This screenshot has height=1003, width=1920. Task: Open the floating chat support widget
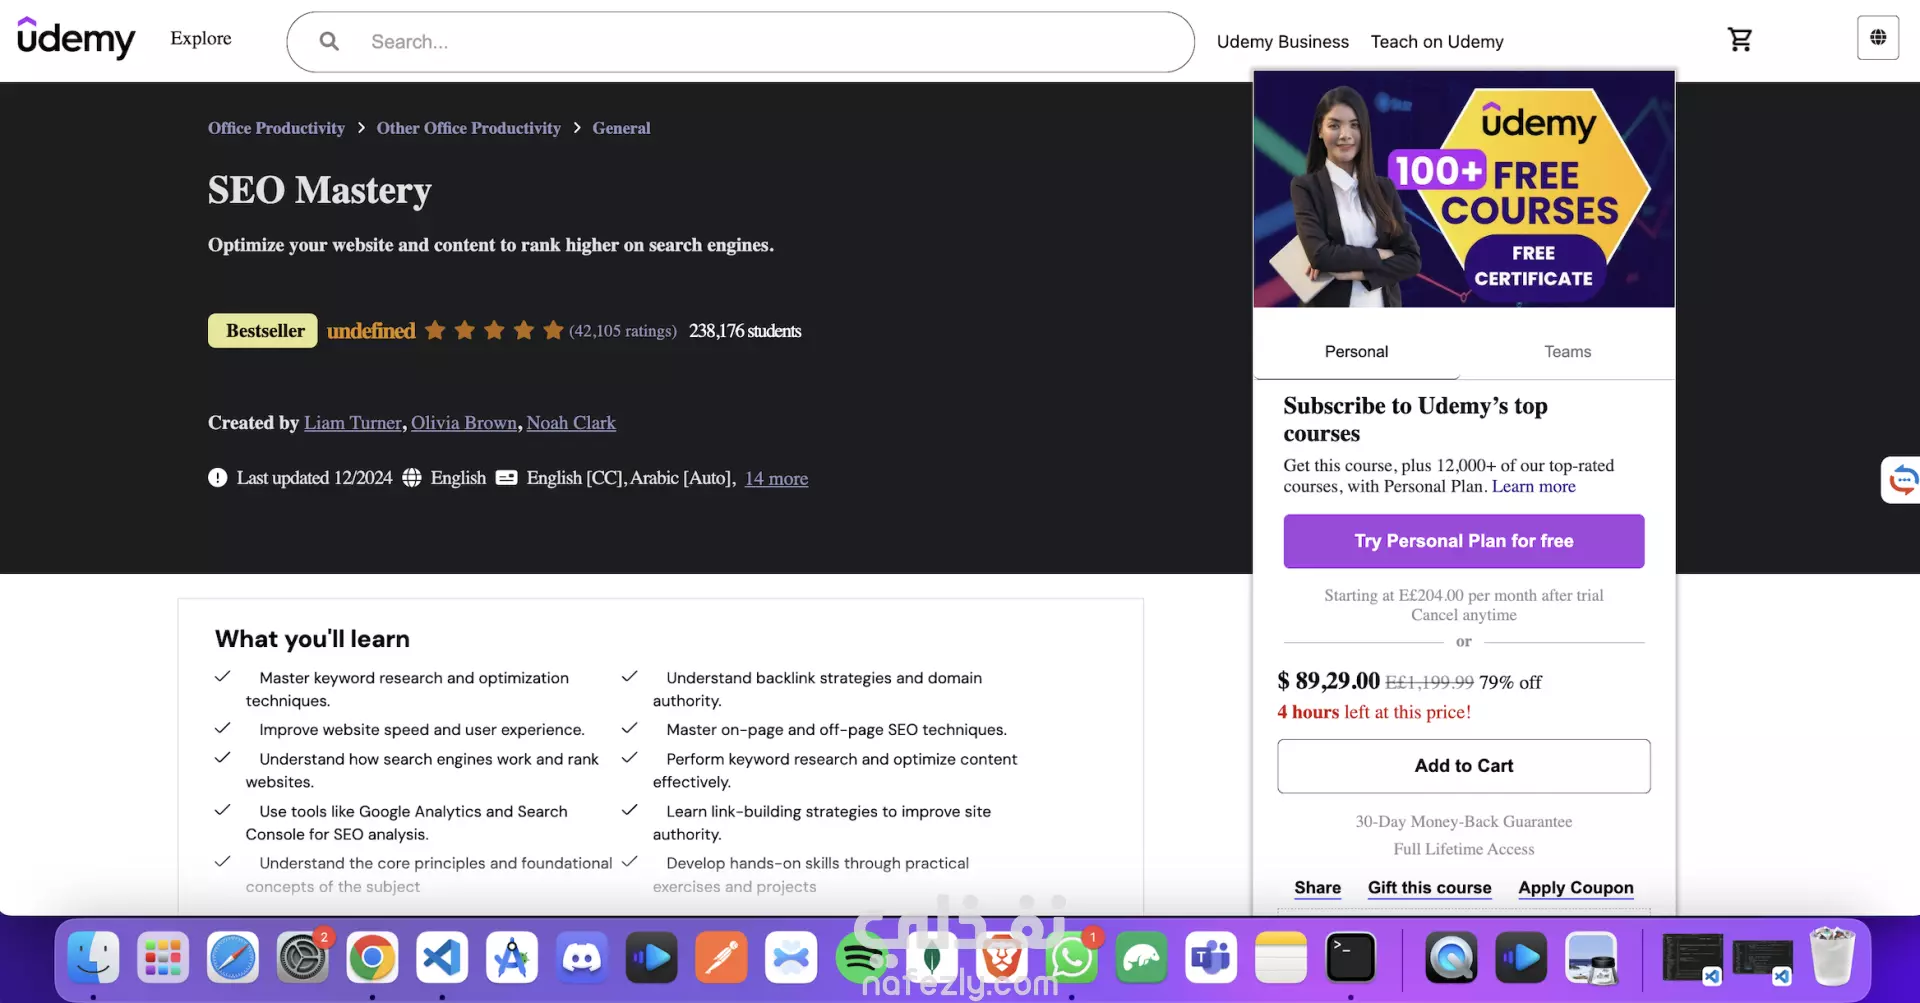[x=1902, y=480]
